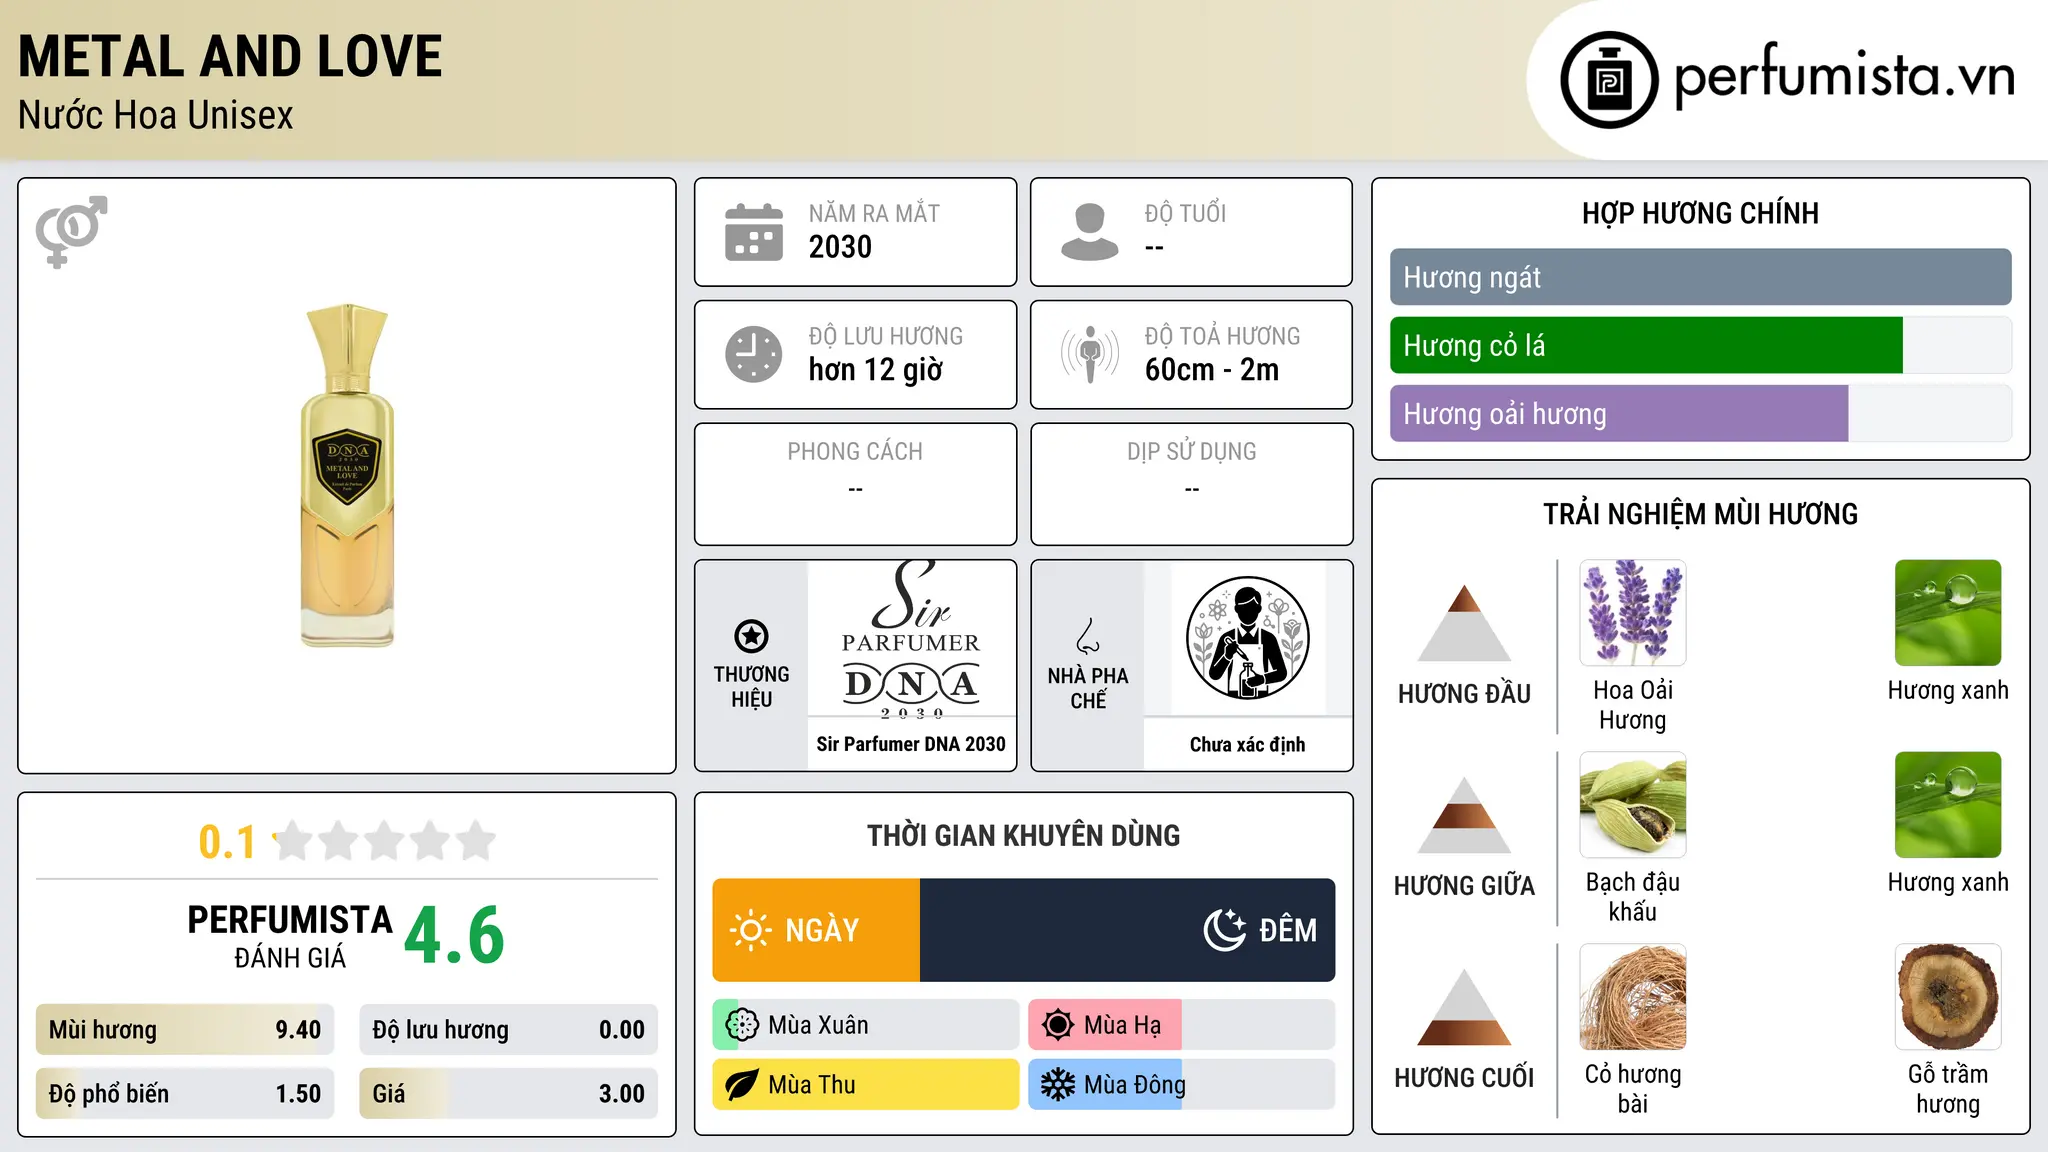Click the Hương ngát accord bar

(x=1701, y=277)
